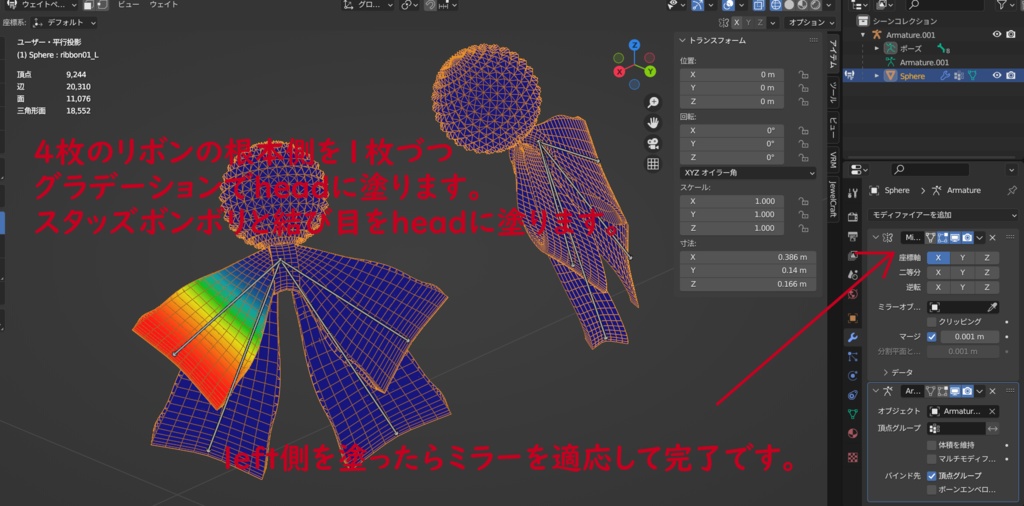Enable the クリッピング checkbox
The height and width of the screenshot is (506, 1024).
(x=931, y=322)
